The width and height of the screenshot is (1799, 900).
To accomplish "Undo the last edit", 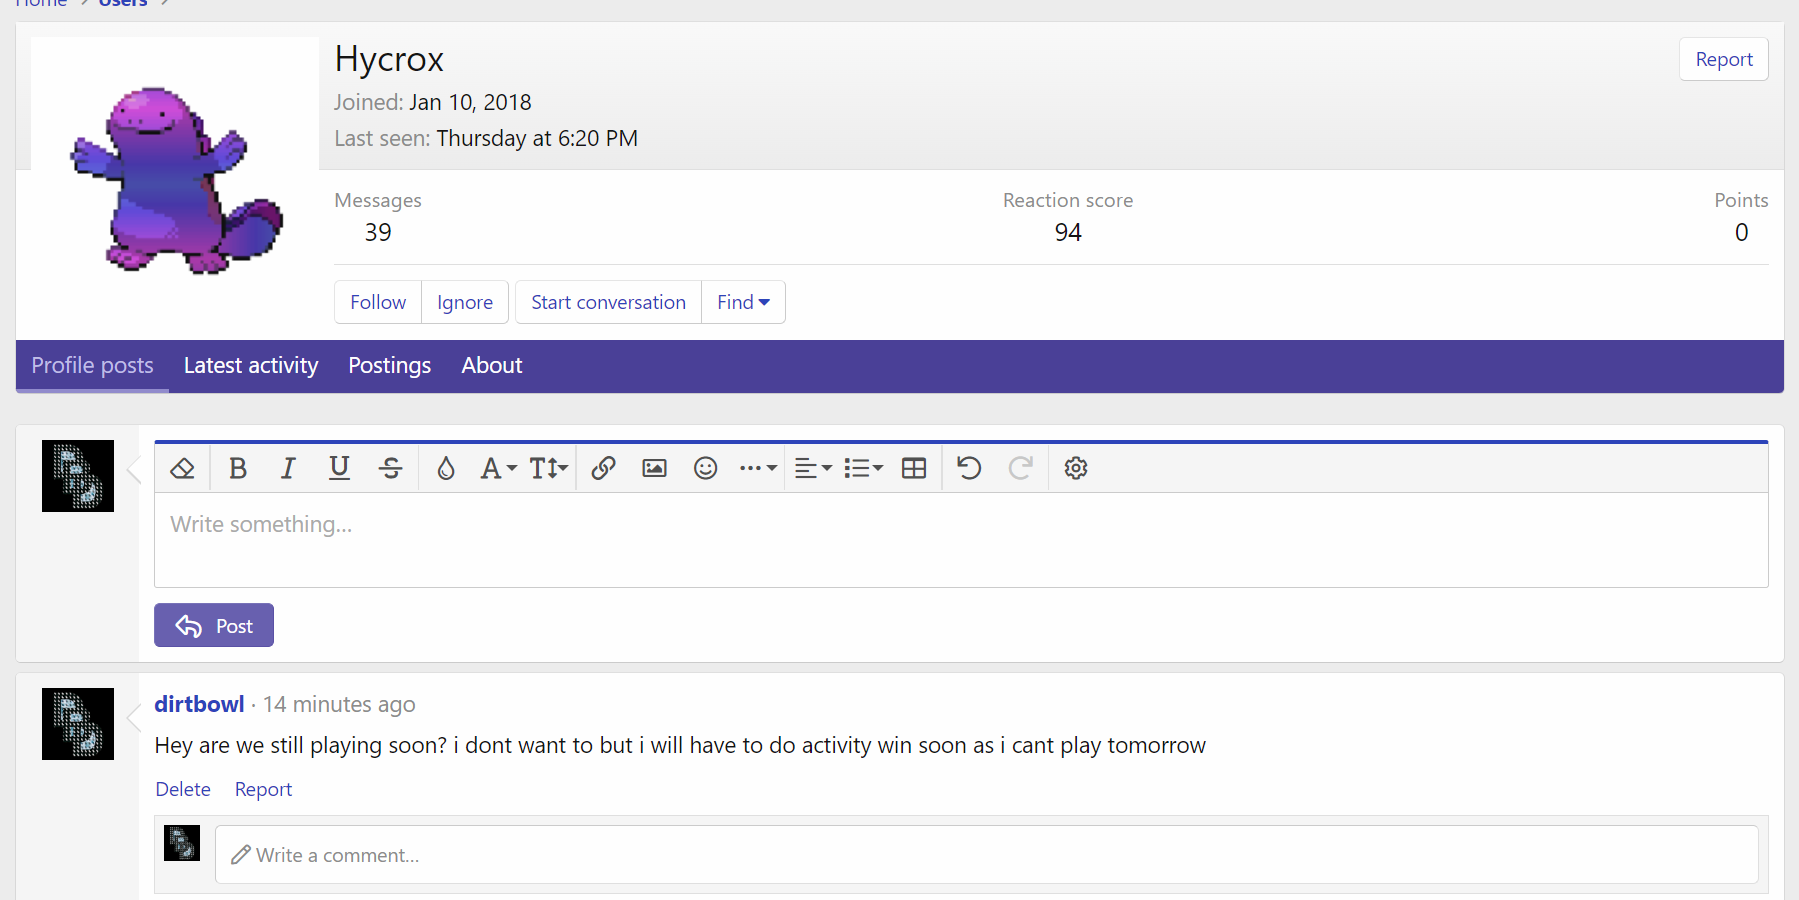I will (x=969, y=468).
